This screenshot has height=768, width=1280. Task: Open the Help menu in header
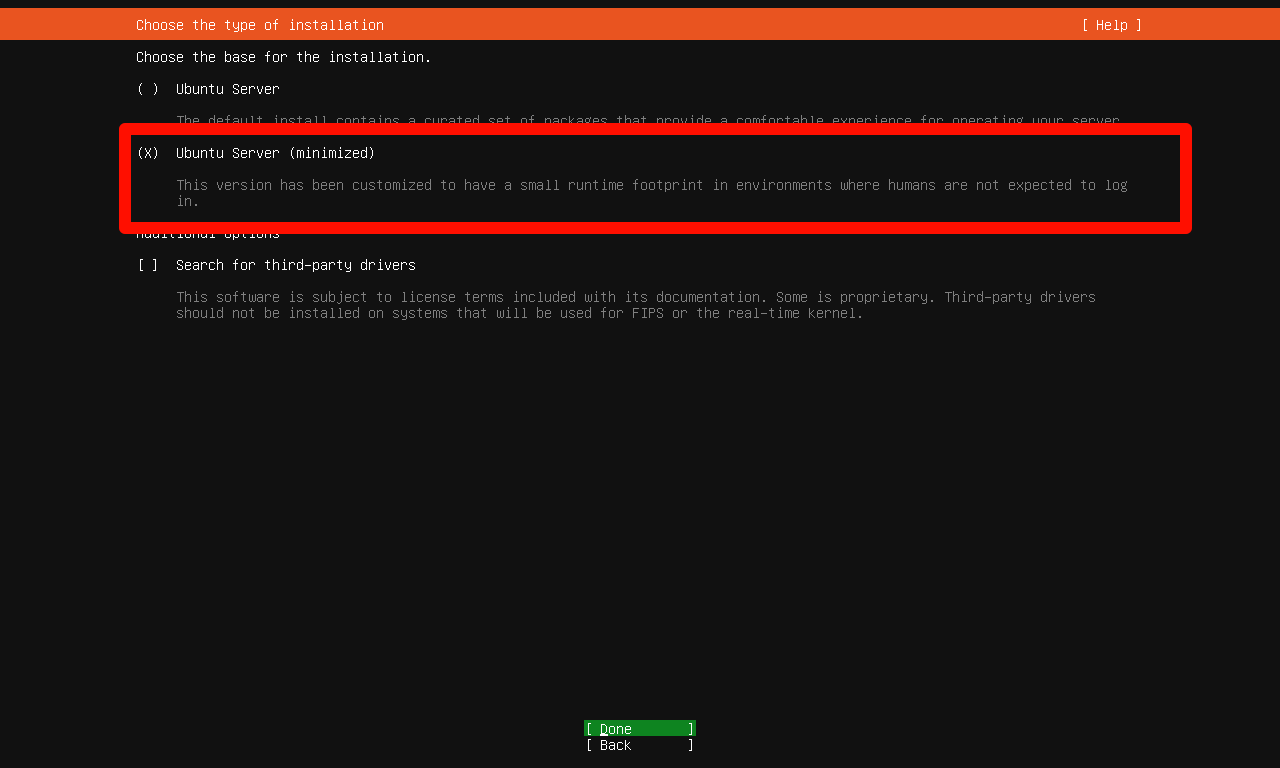coord(1111,25)
